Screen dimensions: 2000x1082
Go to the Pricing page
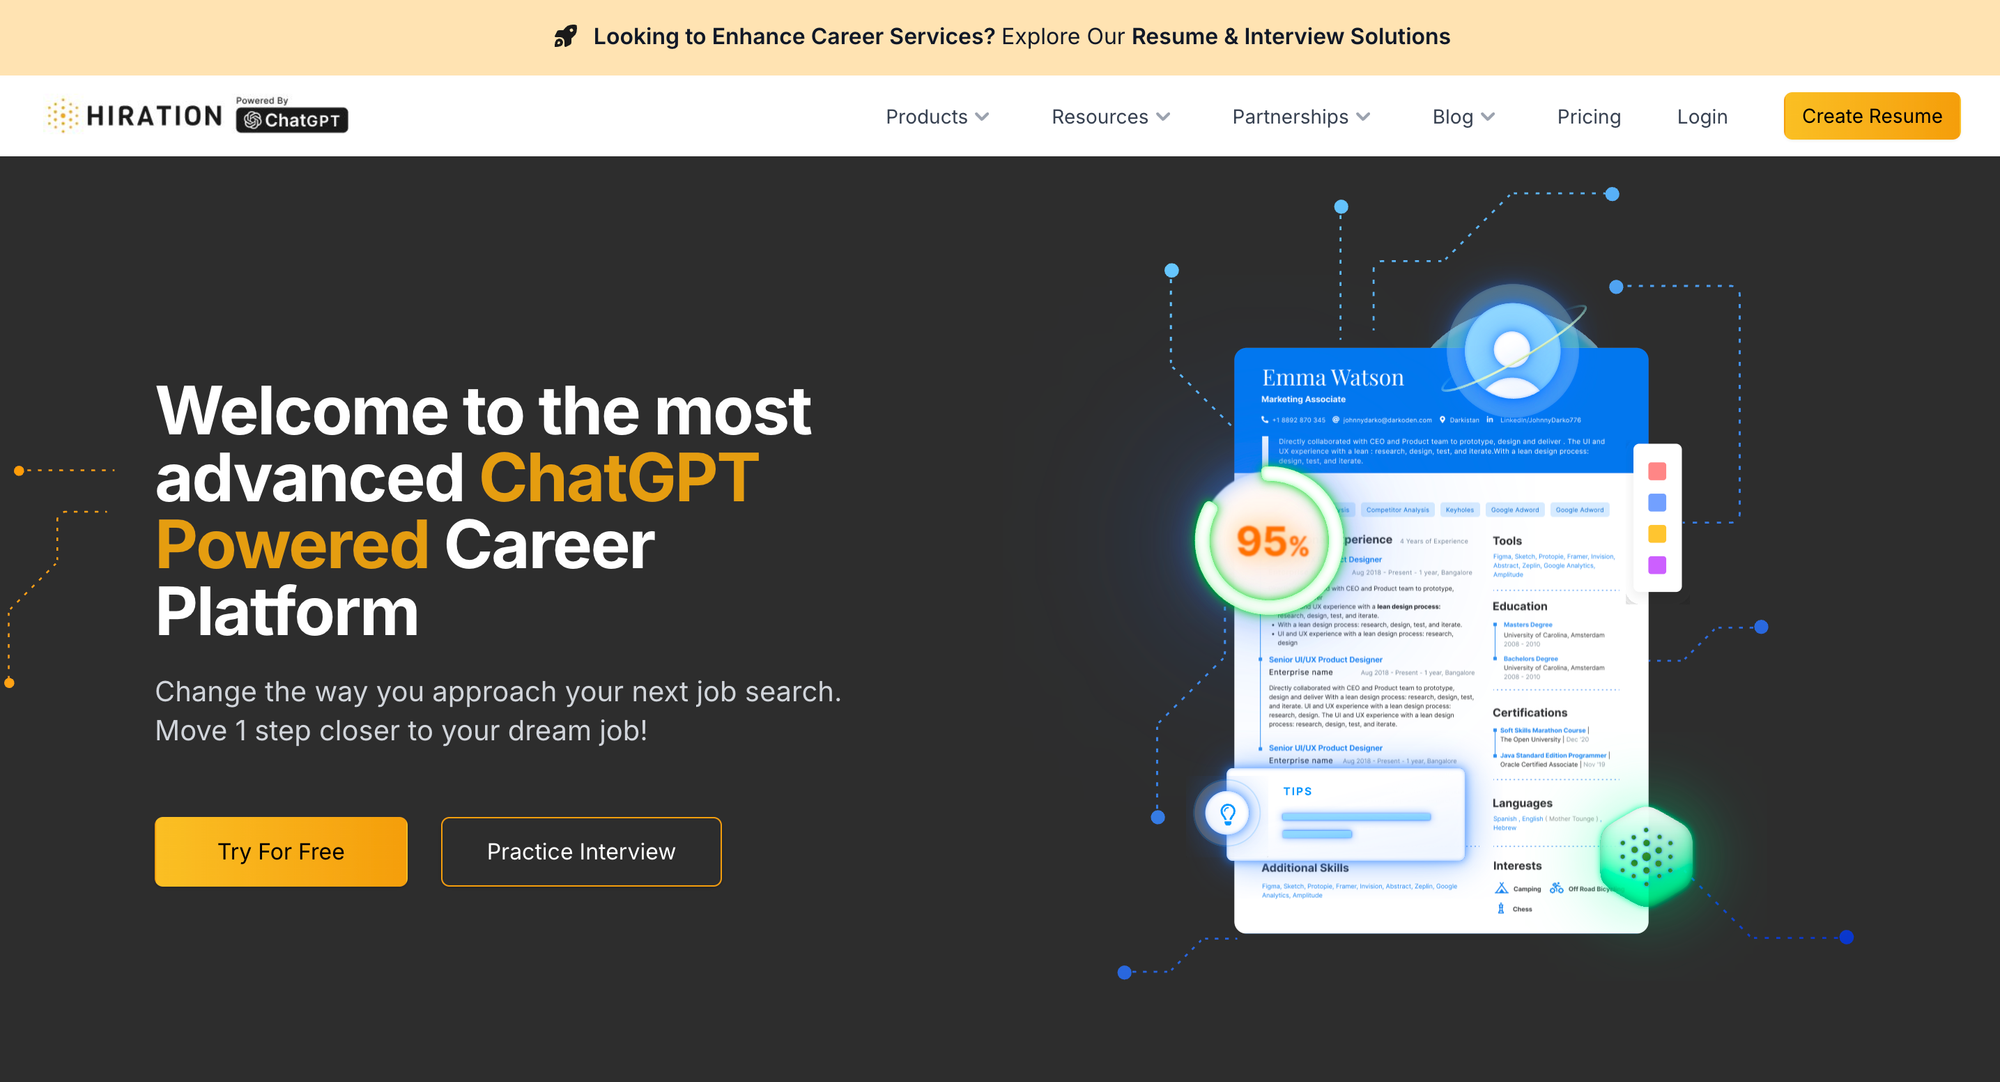1589,117
